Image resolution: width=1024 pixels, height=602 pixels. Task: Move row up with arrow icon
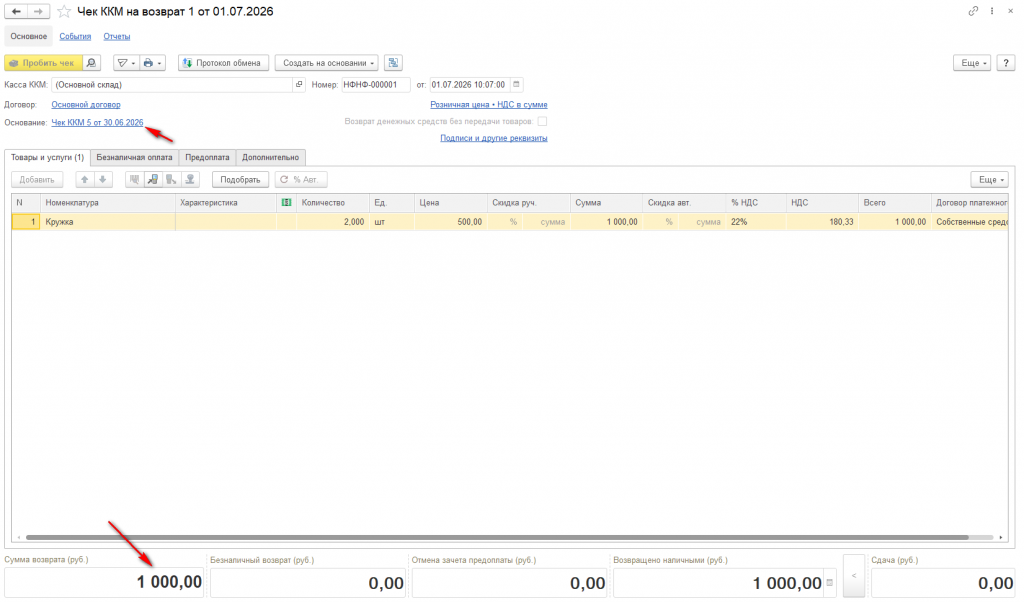[x=85, y=180]
